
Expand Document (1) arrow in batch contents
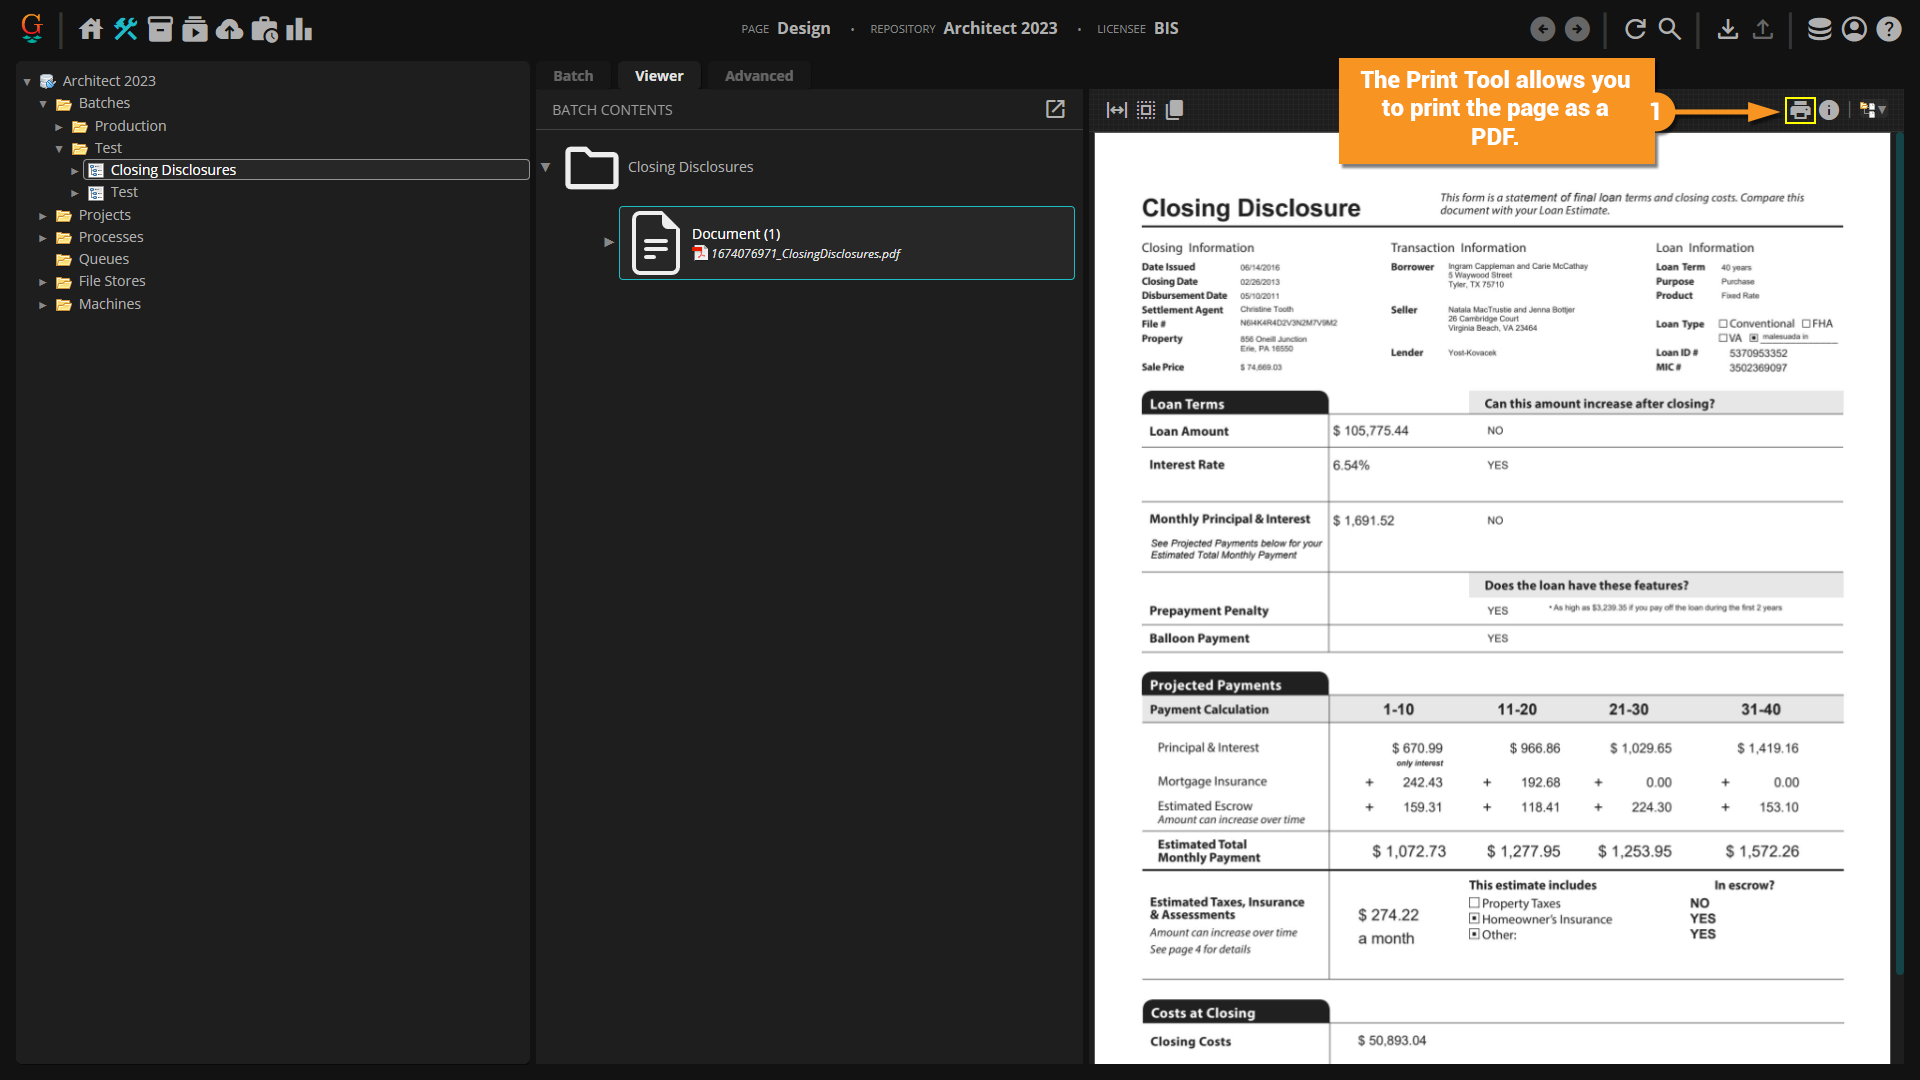(x=608, y=242)
